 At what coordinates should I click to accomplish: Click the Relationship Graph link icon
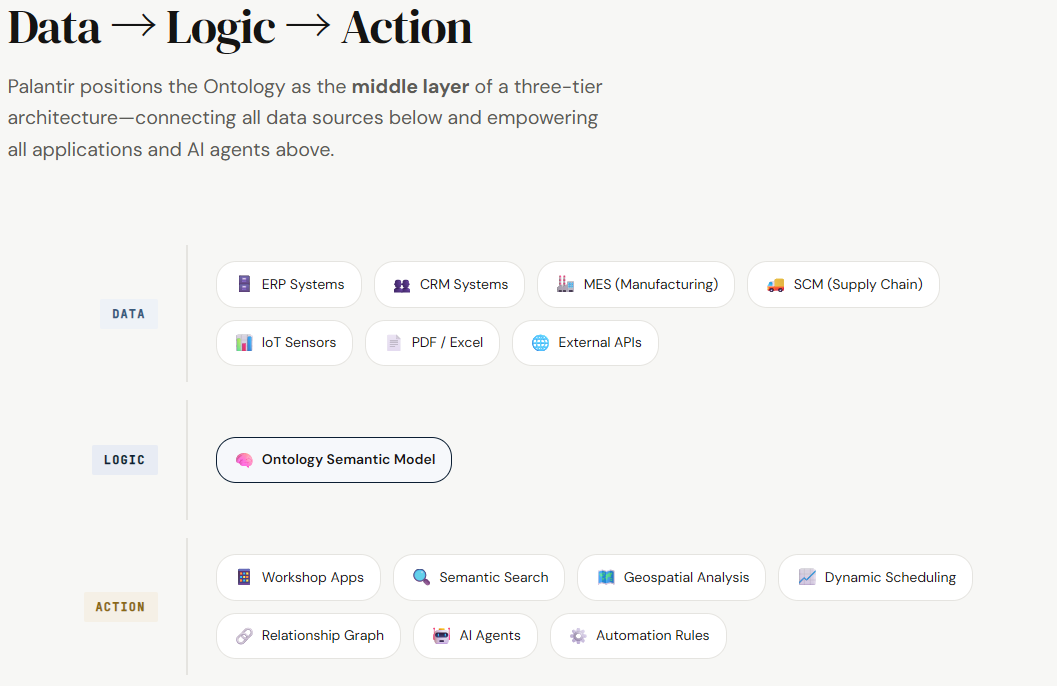244,635
